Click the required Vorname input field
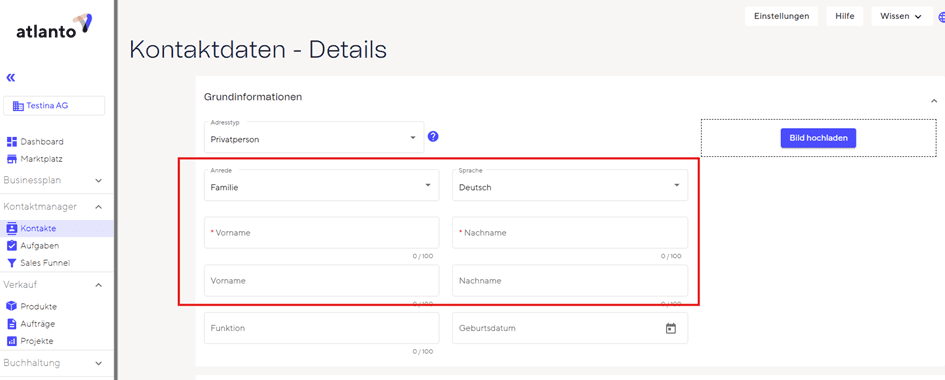This screenshot has width=945, height=380. pyautogui.click(x=322, y=232)
